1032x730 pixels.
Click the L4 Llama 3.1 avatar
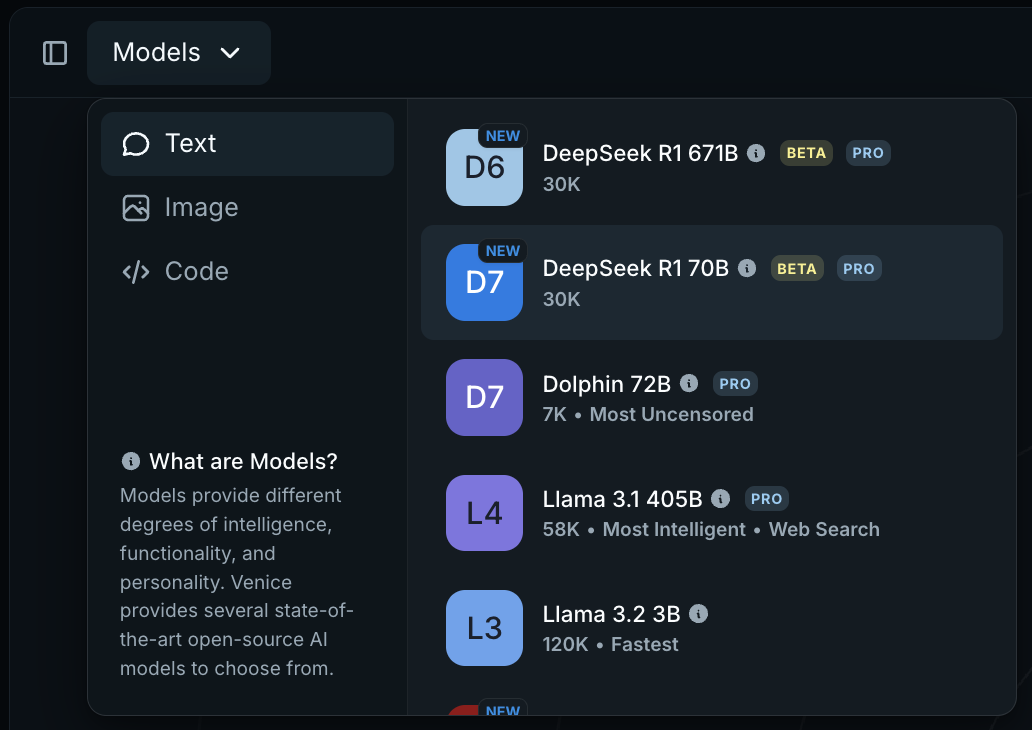[484, 513]
